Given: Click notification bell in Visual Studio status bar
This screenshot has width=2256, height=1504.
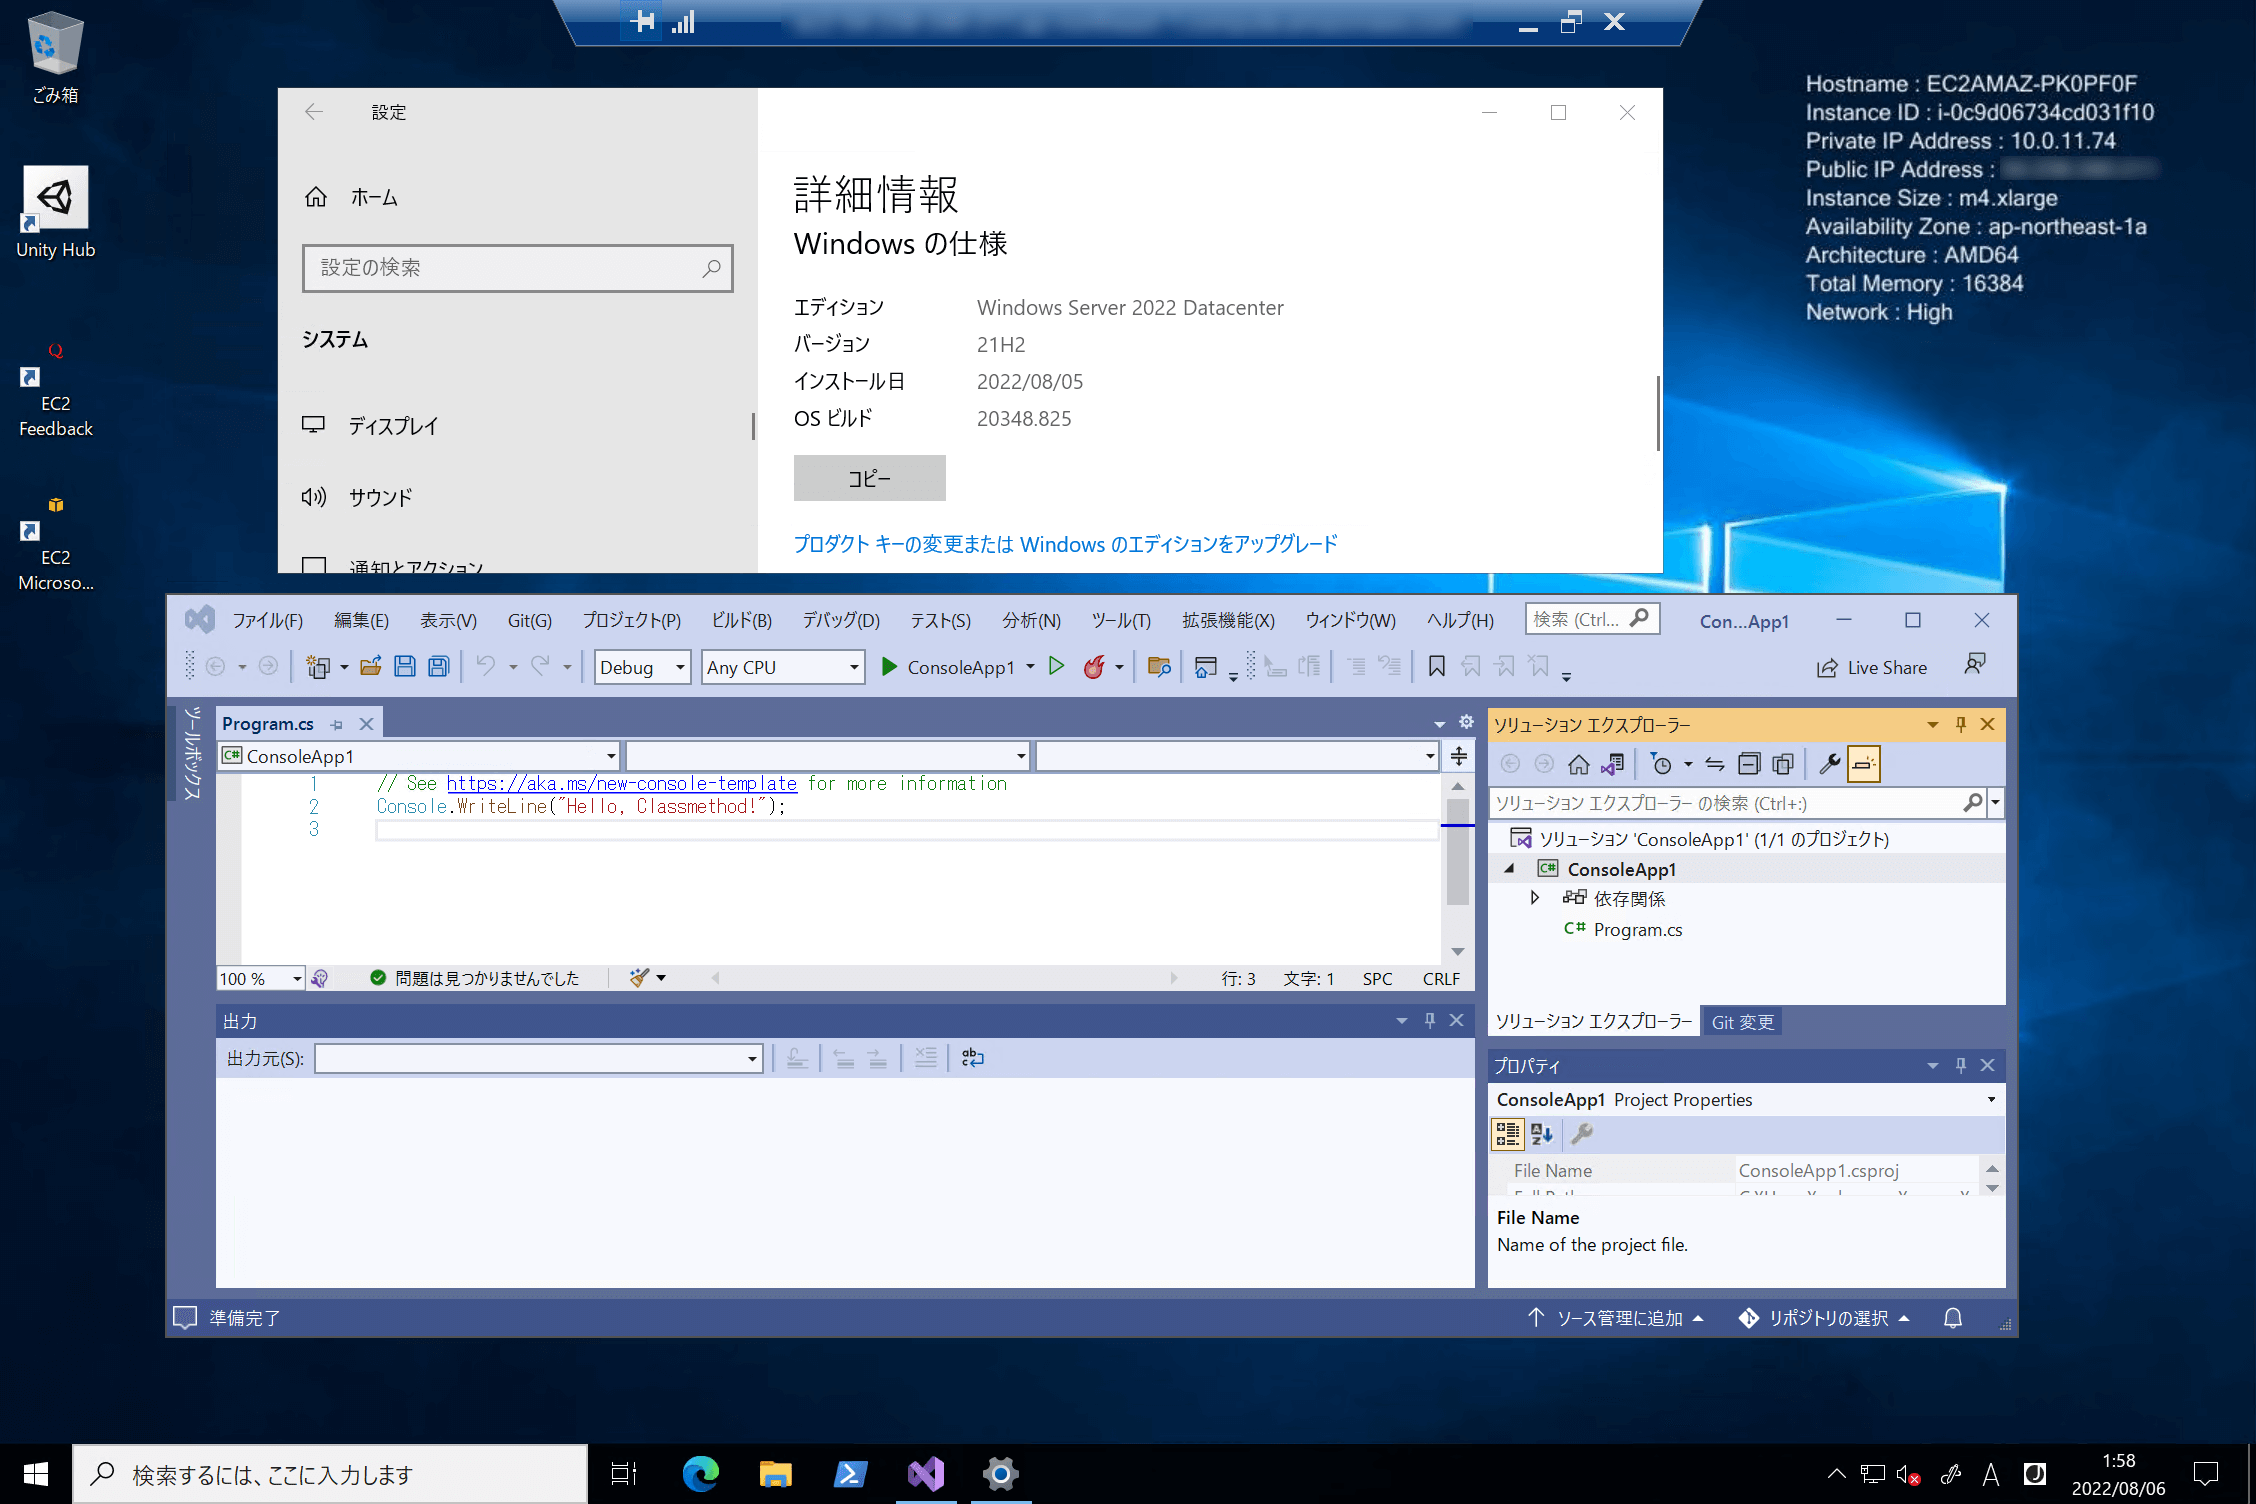Looking at the screenshot, I should click(x=1953, y=1318).
